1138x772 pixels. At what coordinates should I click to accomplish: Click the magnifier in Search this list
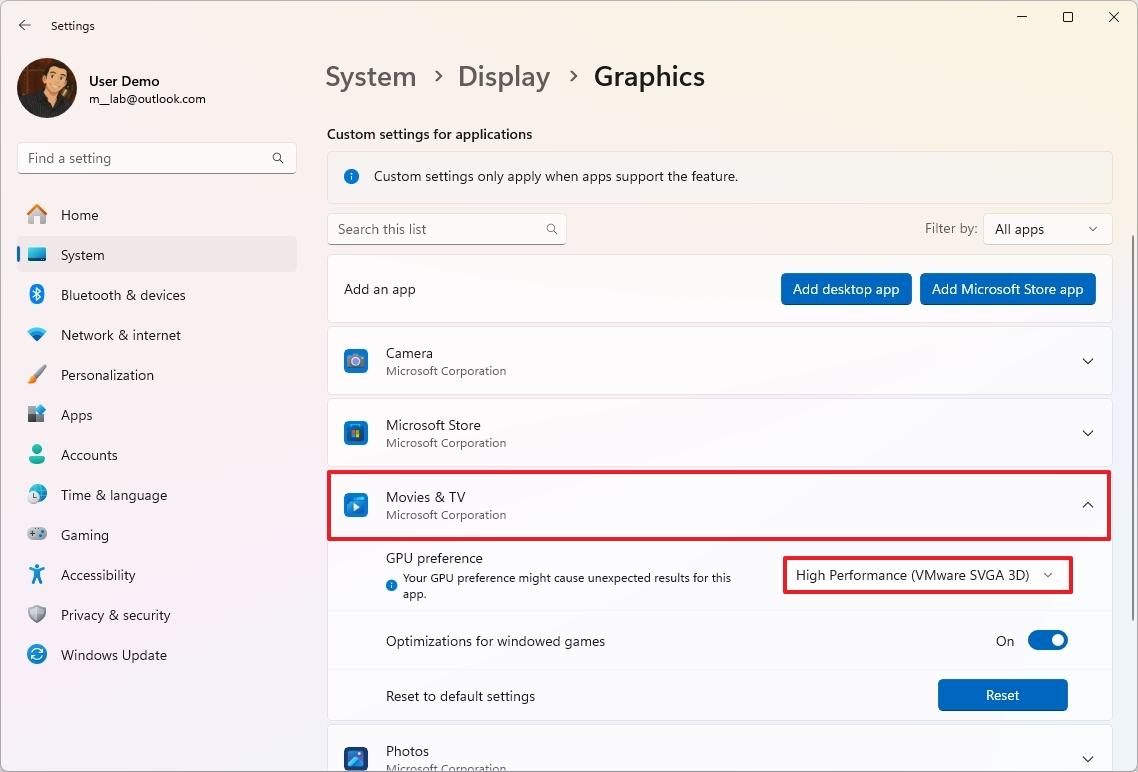(x=552, y=229)
